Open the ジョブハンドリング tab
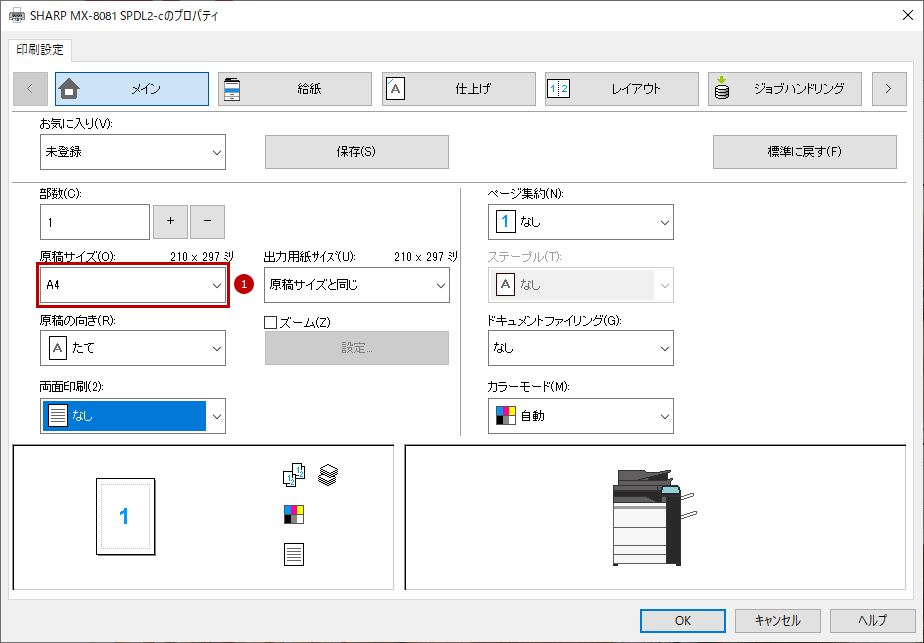This screenshot has width=924, height=643. [784, 89]
